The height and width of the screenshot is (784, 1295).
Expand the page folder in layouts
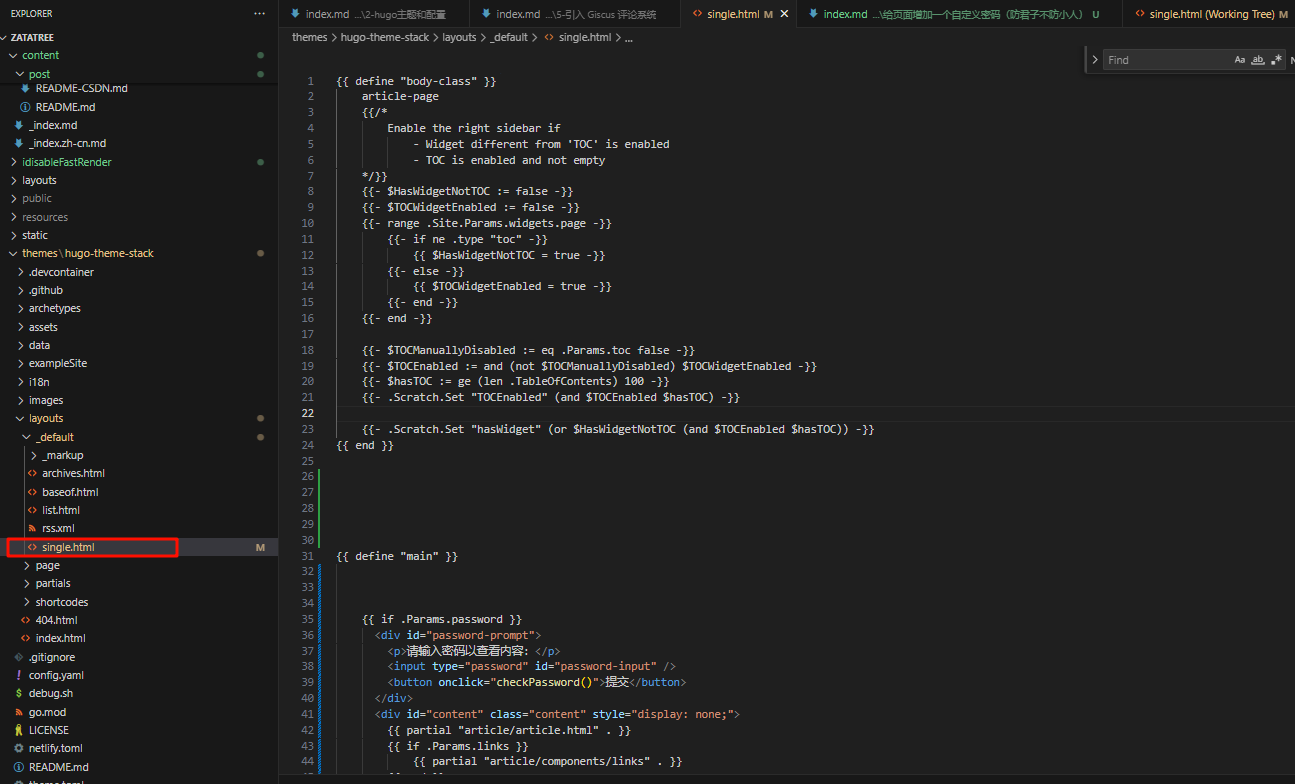pos(27,565)
